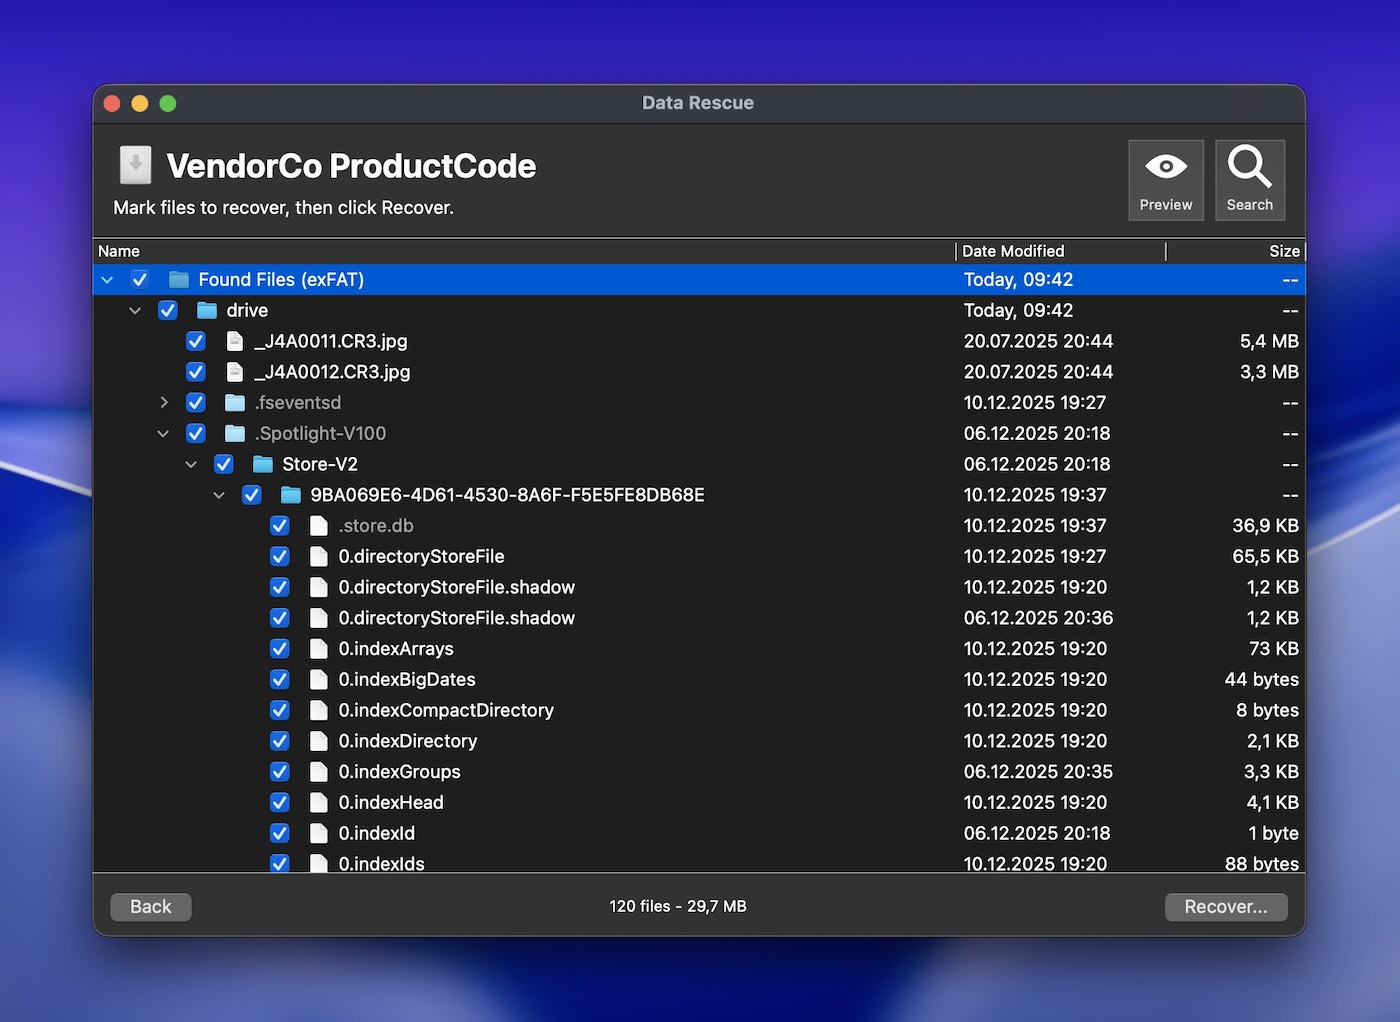Image resolution: width=1400 pixels, height=1022 pixels.
Task: Click the .Spotlight-V100 folder icon
Action: click(235, 434)
